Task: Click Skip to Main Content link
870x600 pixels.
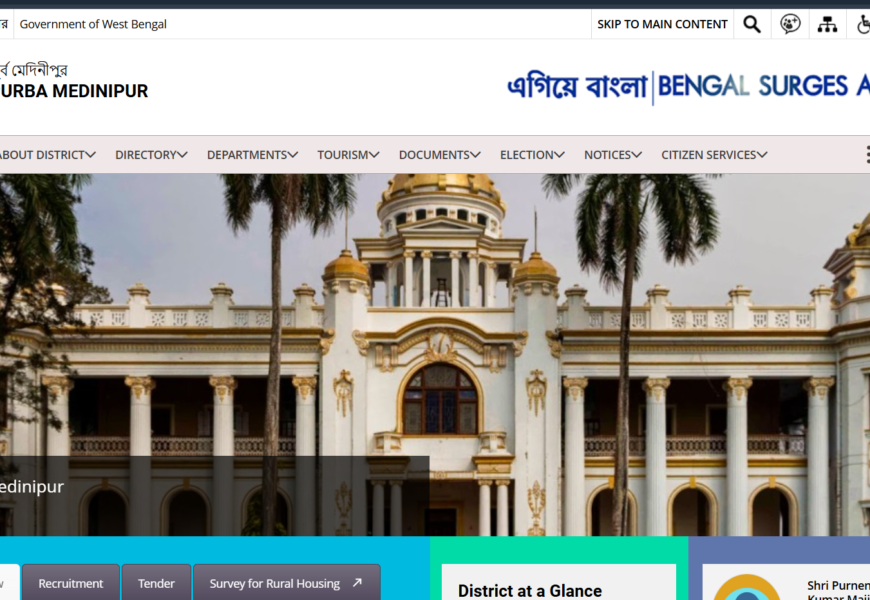Action: coord(662,24)
